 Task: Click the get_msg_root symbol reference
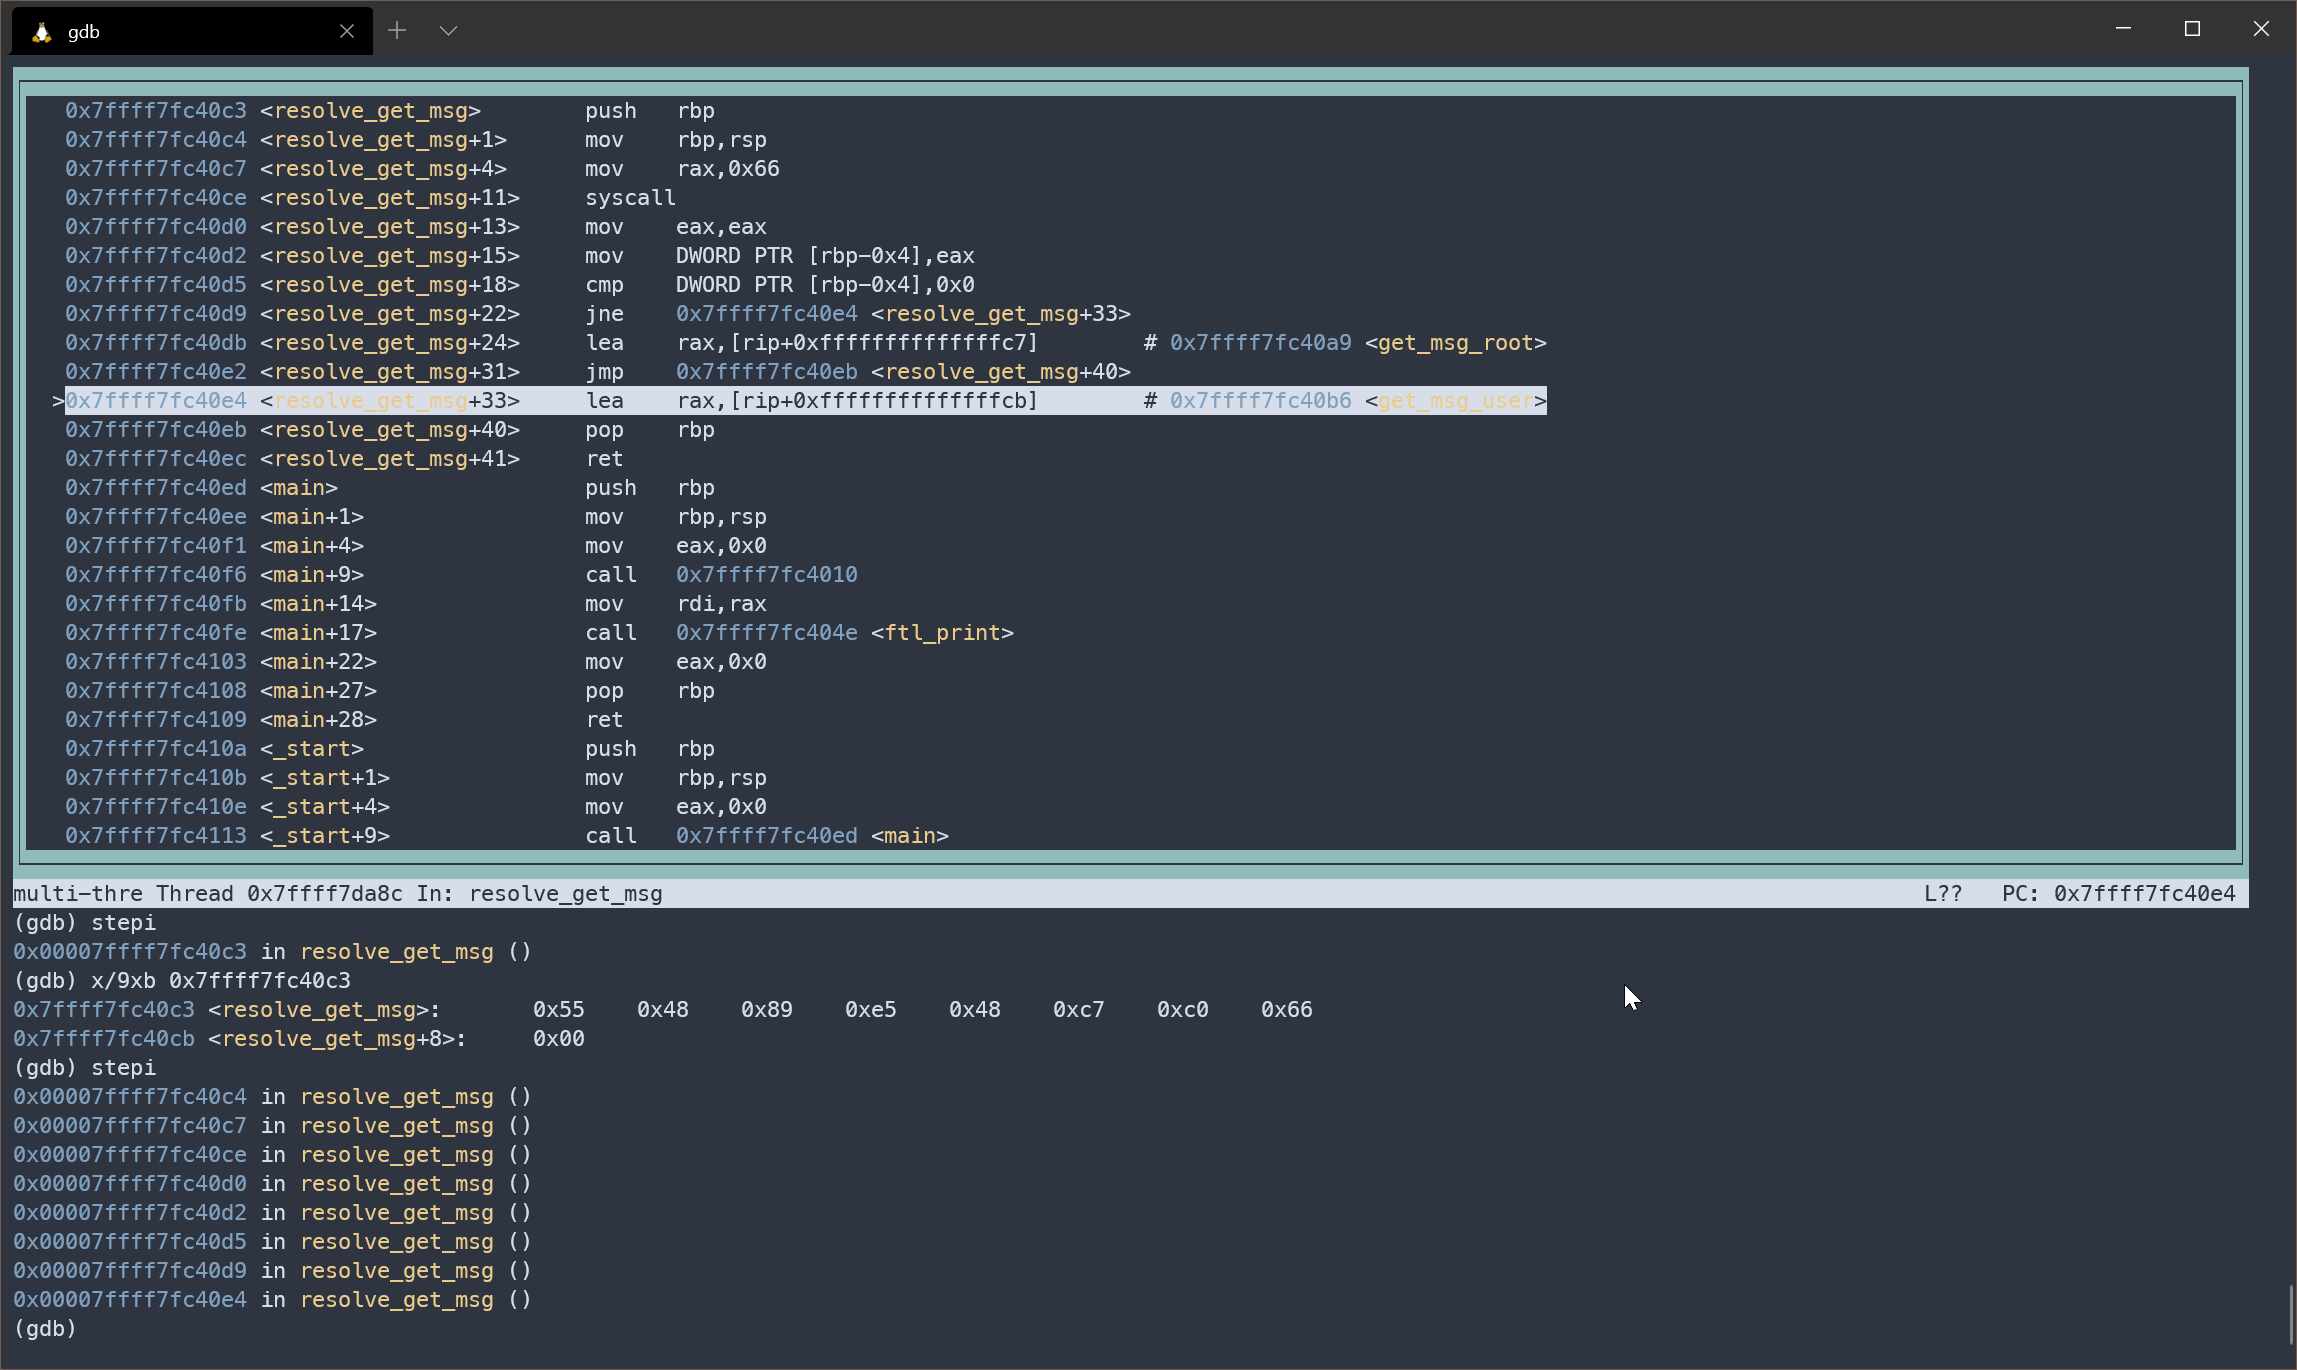coord(1454,343)
